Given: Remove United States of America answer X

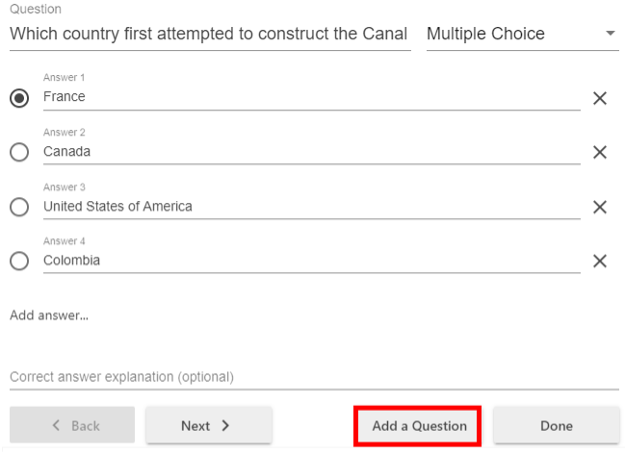Looking at the screenshot, I should tap(600, 207).
